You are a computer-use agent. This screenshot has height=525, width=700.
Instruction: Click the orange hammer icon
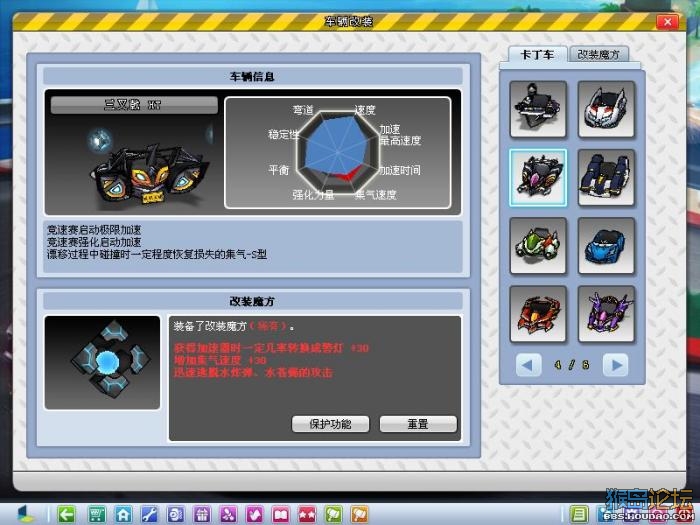(x=359, y=515)
